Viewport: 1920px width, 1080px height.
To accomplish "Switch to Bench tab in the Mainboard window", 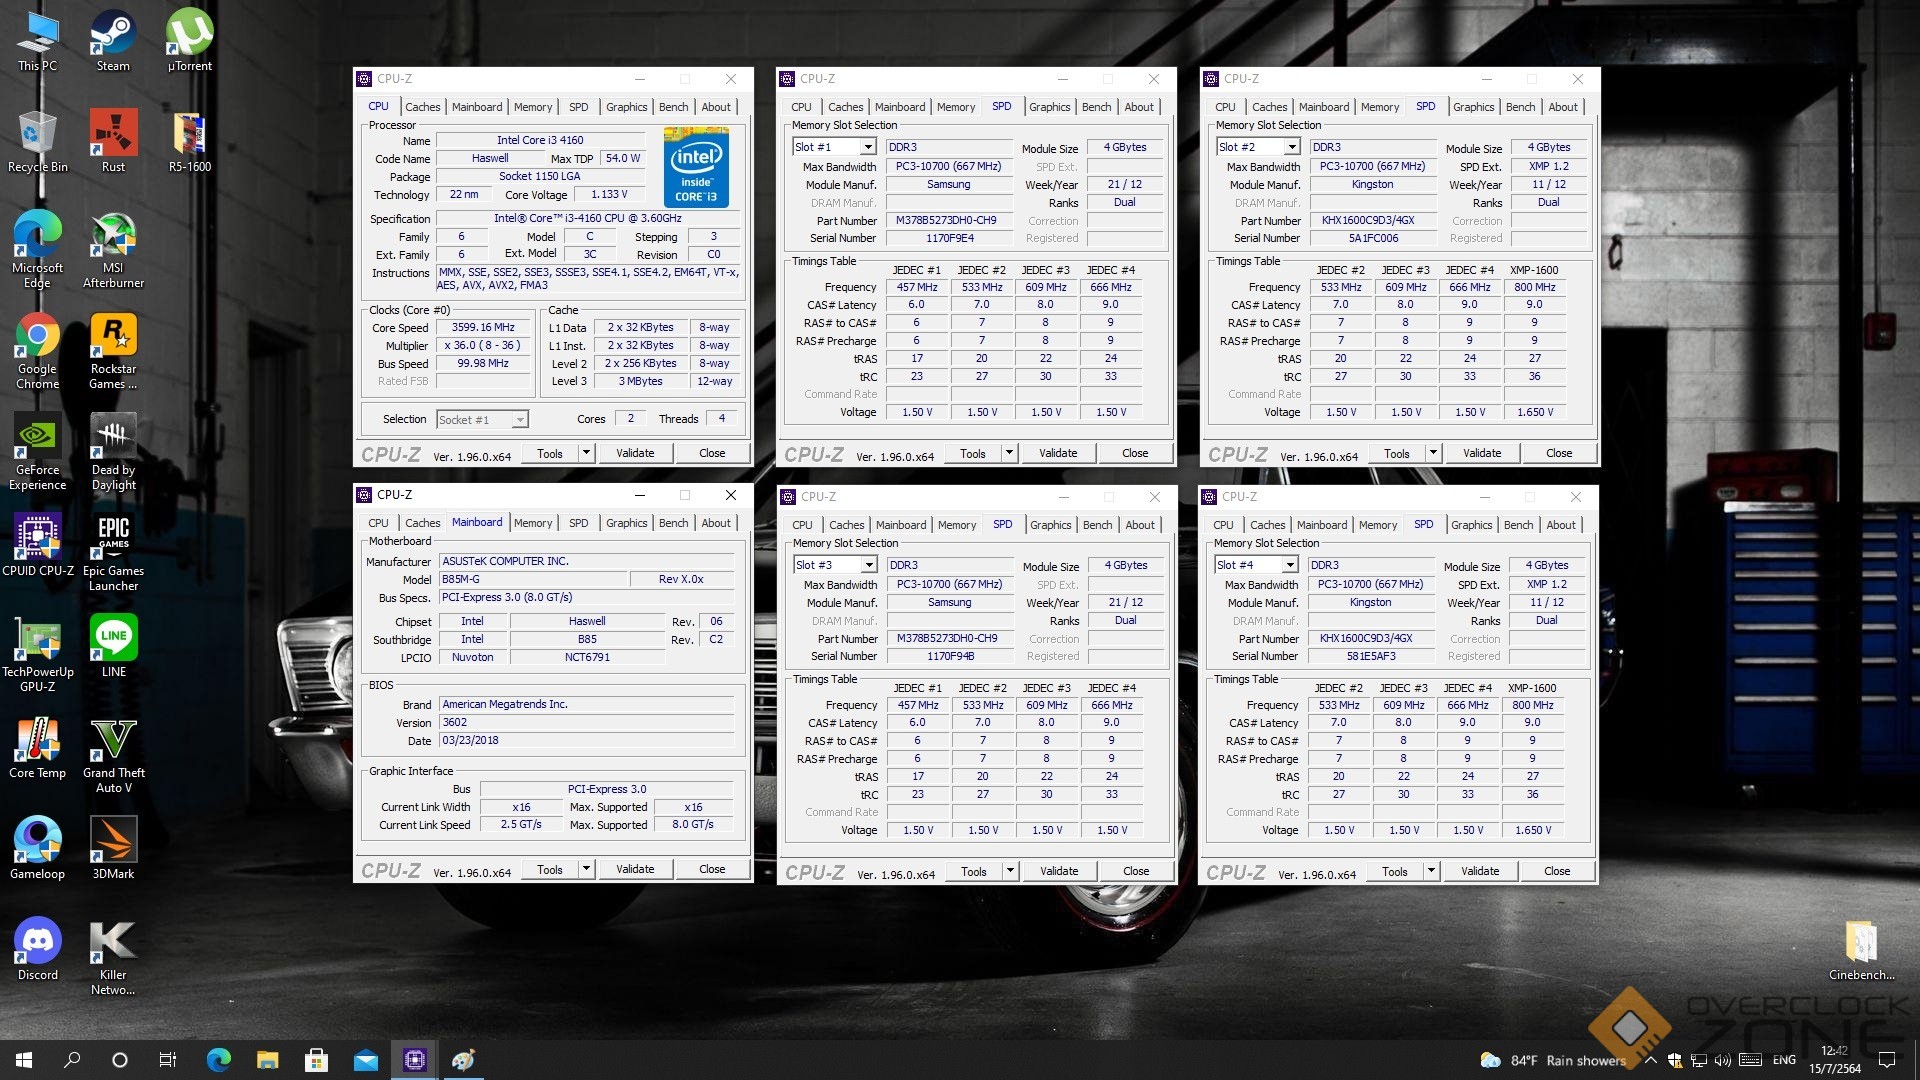I will click(673, 523).
